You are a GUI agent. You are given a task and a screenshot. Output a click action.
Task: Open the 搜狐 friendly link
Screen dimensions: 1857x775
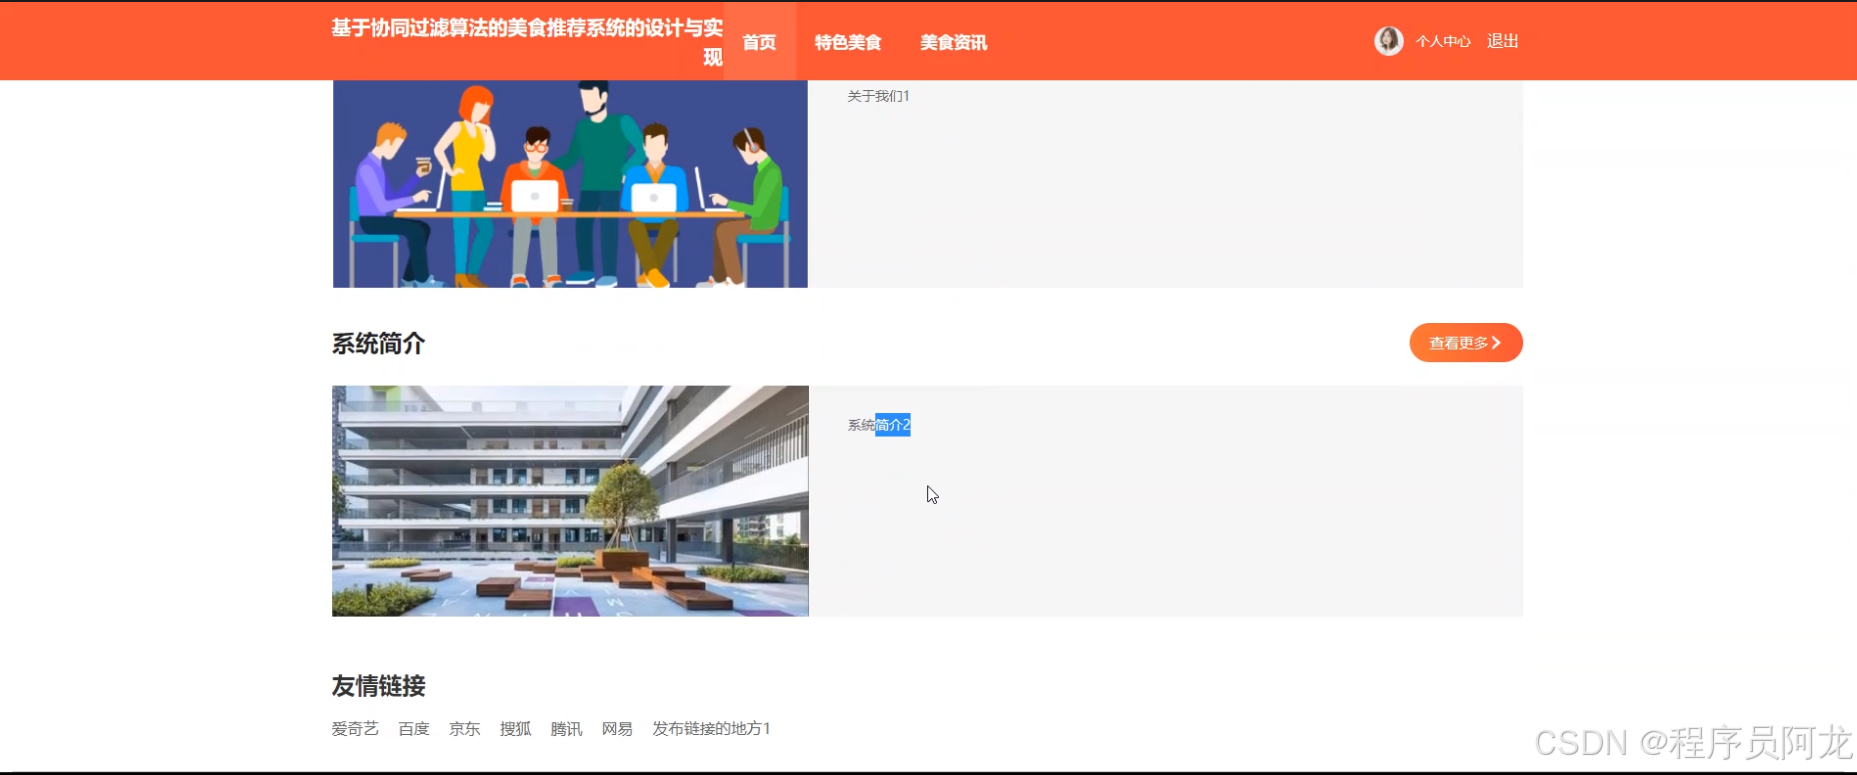(515, 729)
